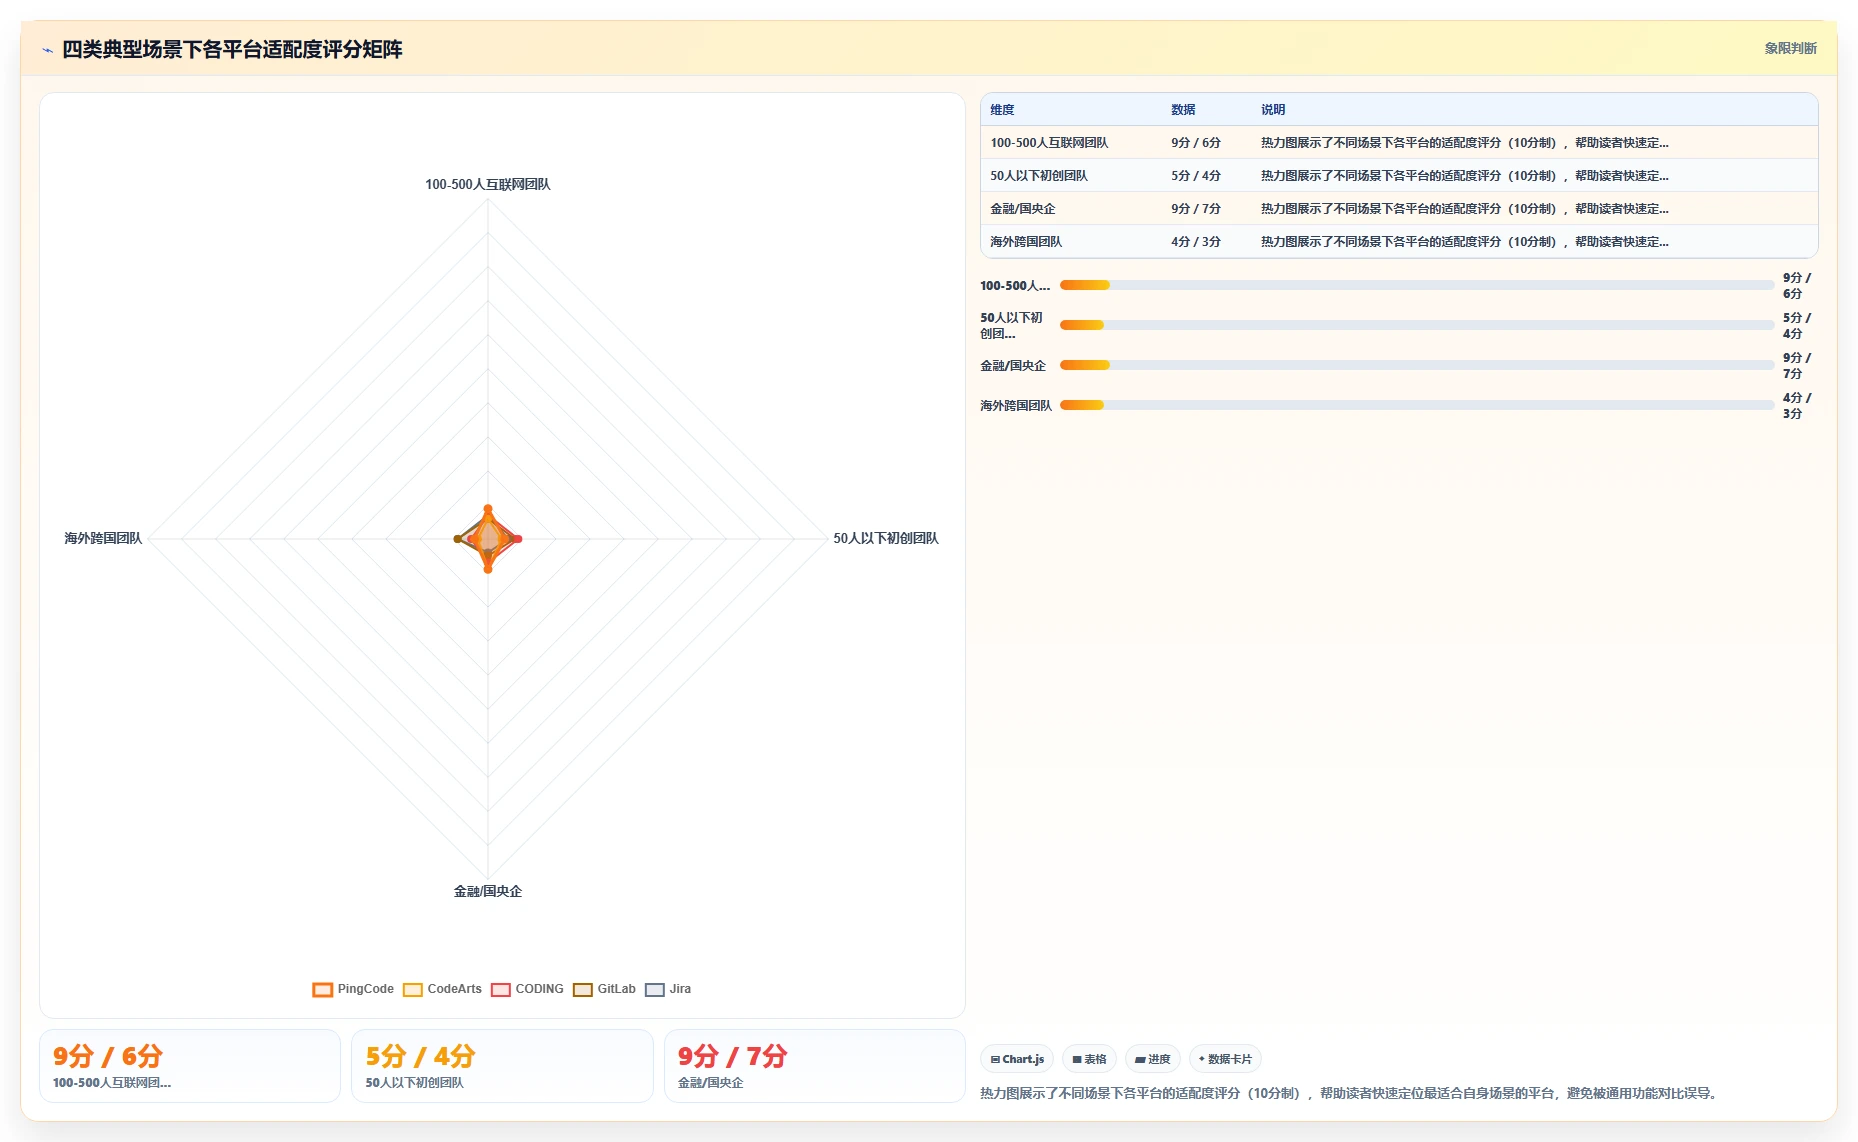Click the footer description about 热力图
The height and width of the screenshot is (1142, 1858).
coord(1351,1094)
